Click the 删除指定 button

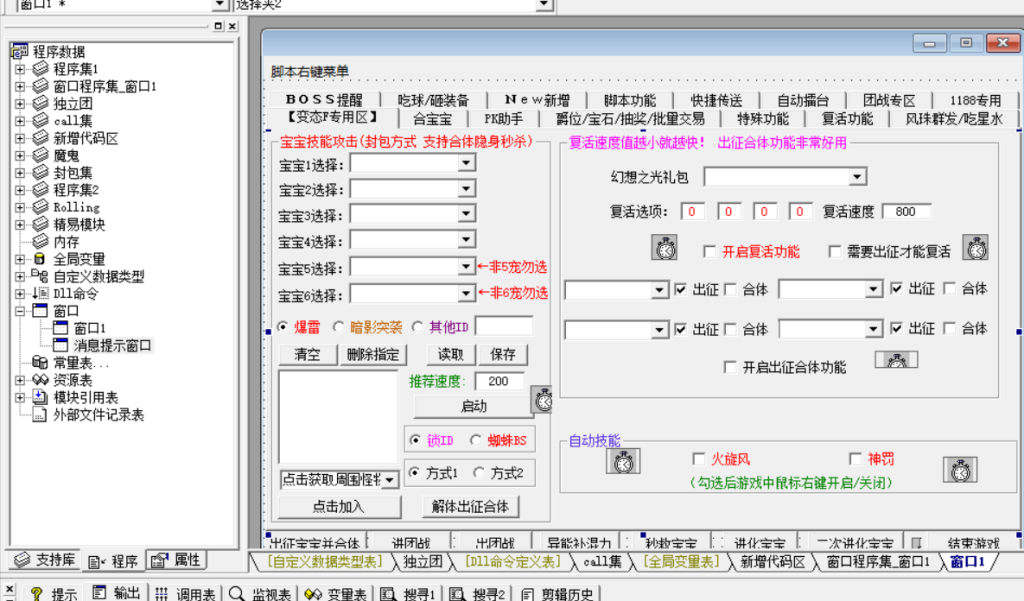pyautogui.click(x=373, y=355)
